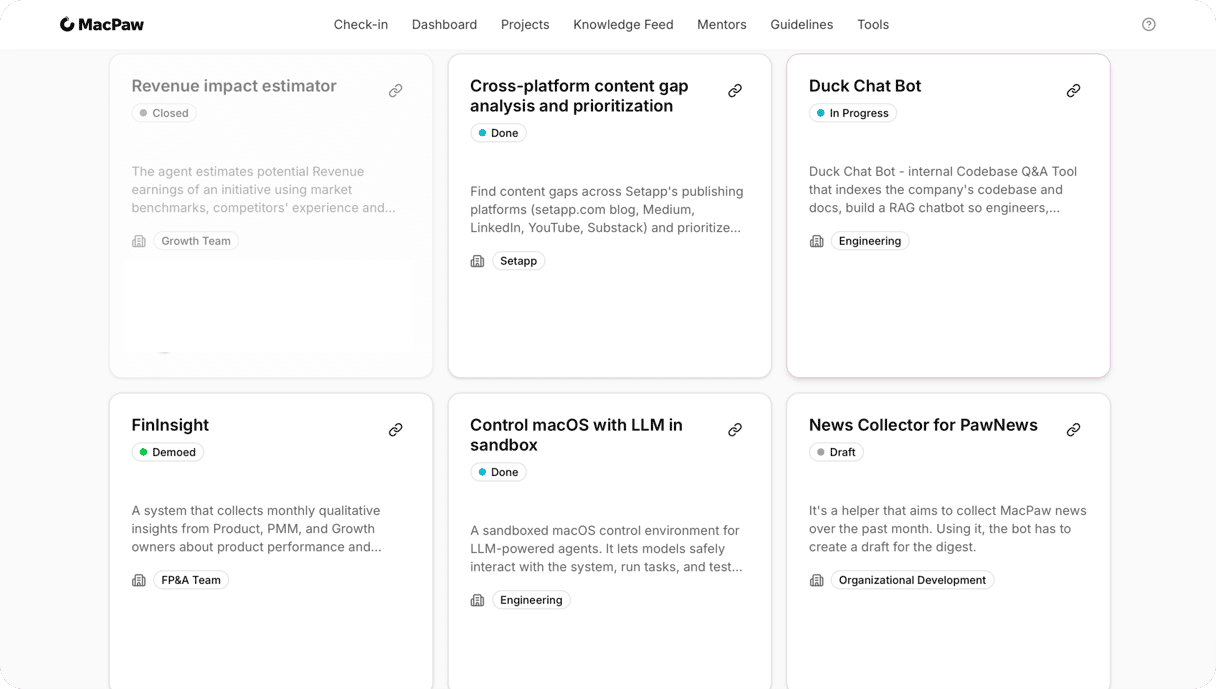Click link icon on FinInsight card
Screen dimensions: 1216x689
pos(396,430)
